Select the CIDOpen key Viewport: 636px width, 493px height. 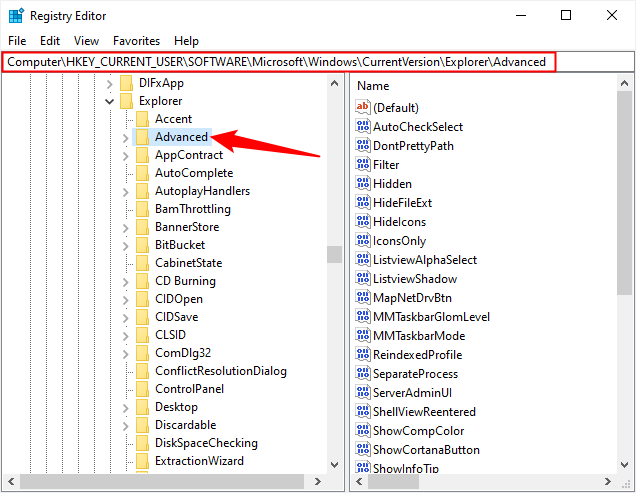(x=178, y=299)
